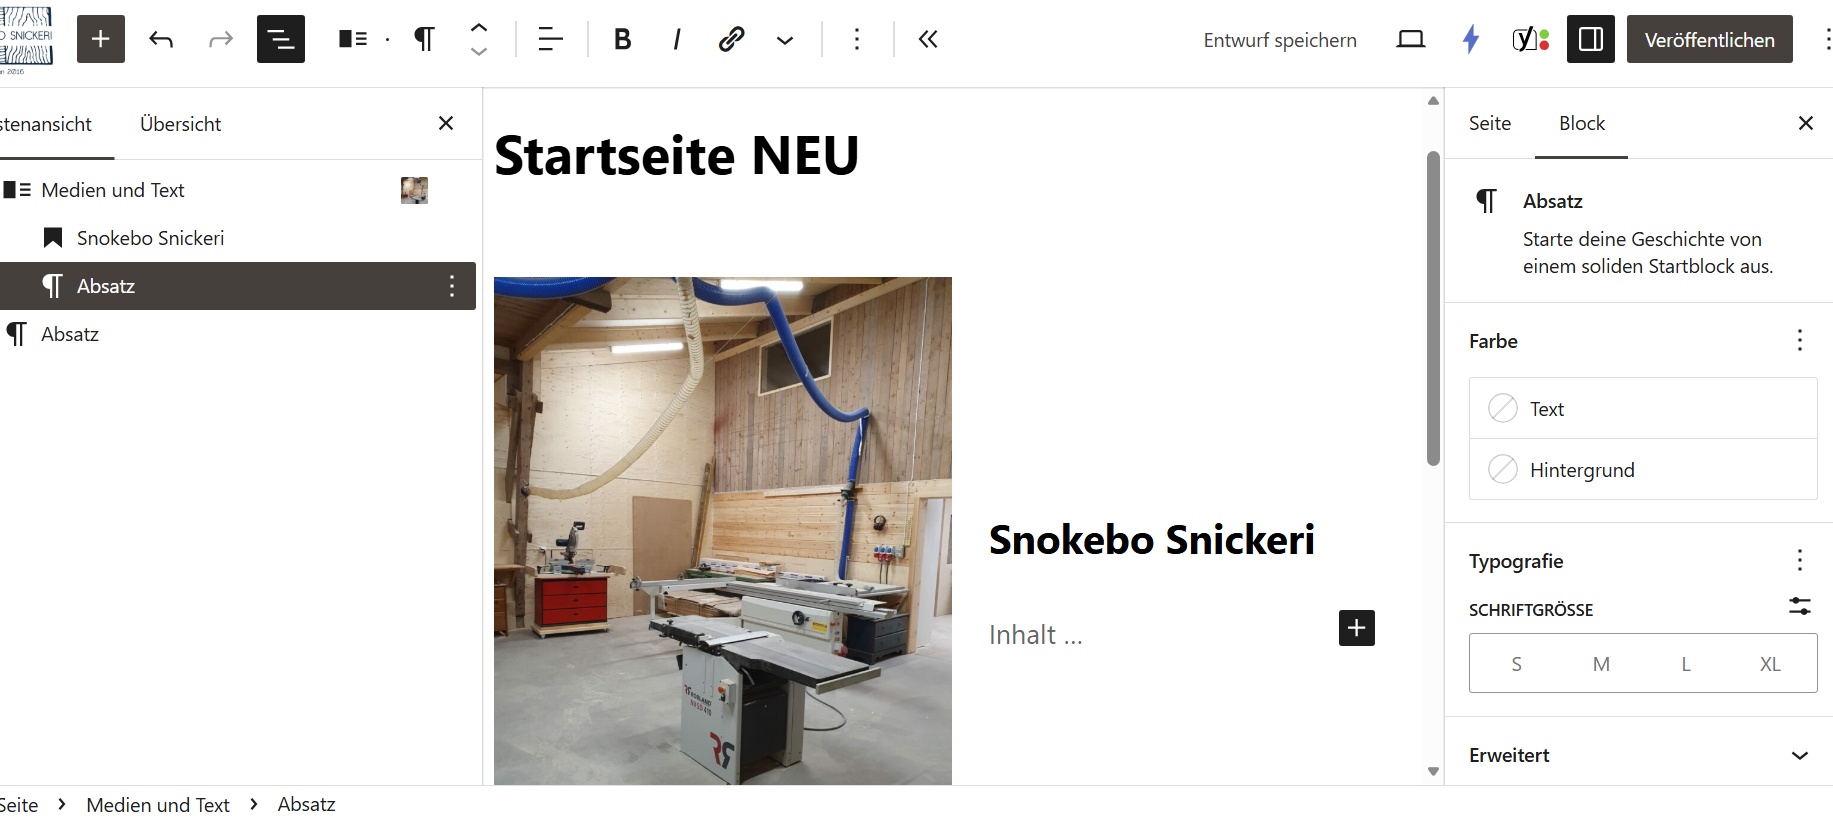Apply italic formatting
1833x822 pixels.
(677, 39)
